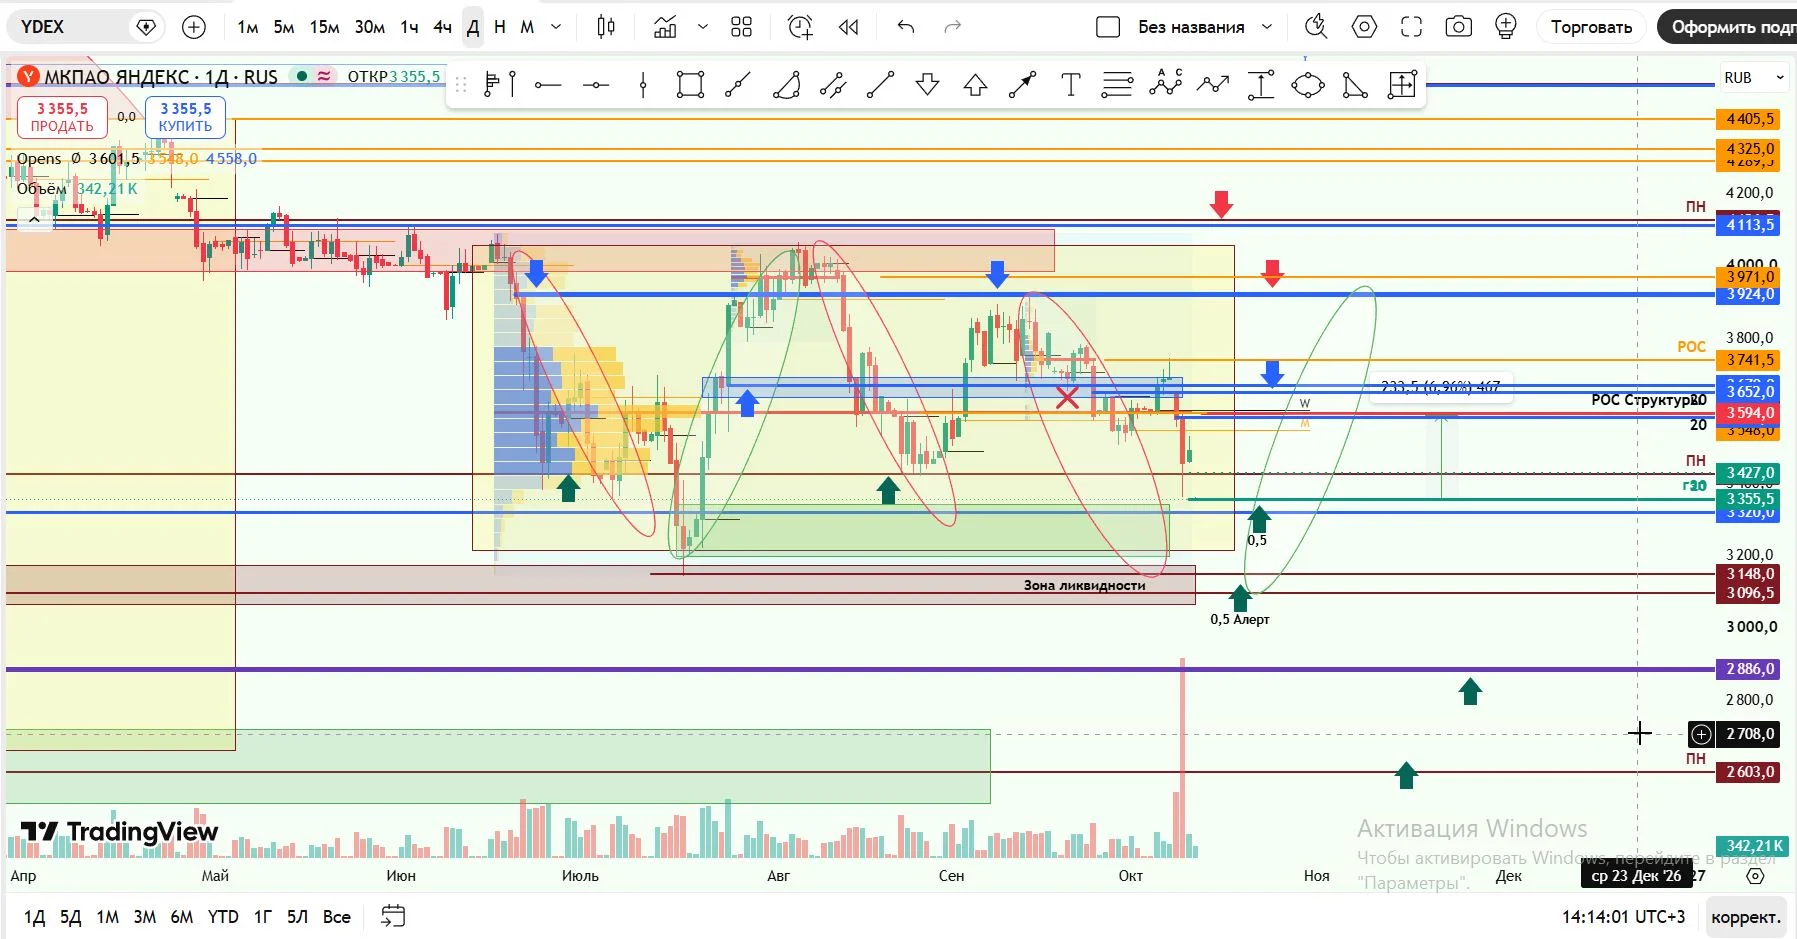
Task: Start bar replay with rewind icon
Action: pos(848,27)
